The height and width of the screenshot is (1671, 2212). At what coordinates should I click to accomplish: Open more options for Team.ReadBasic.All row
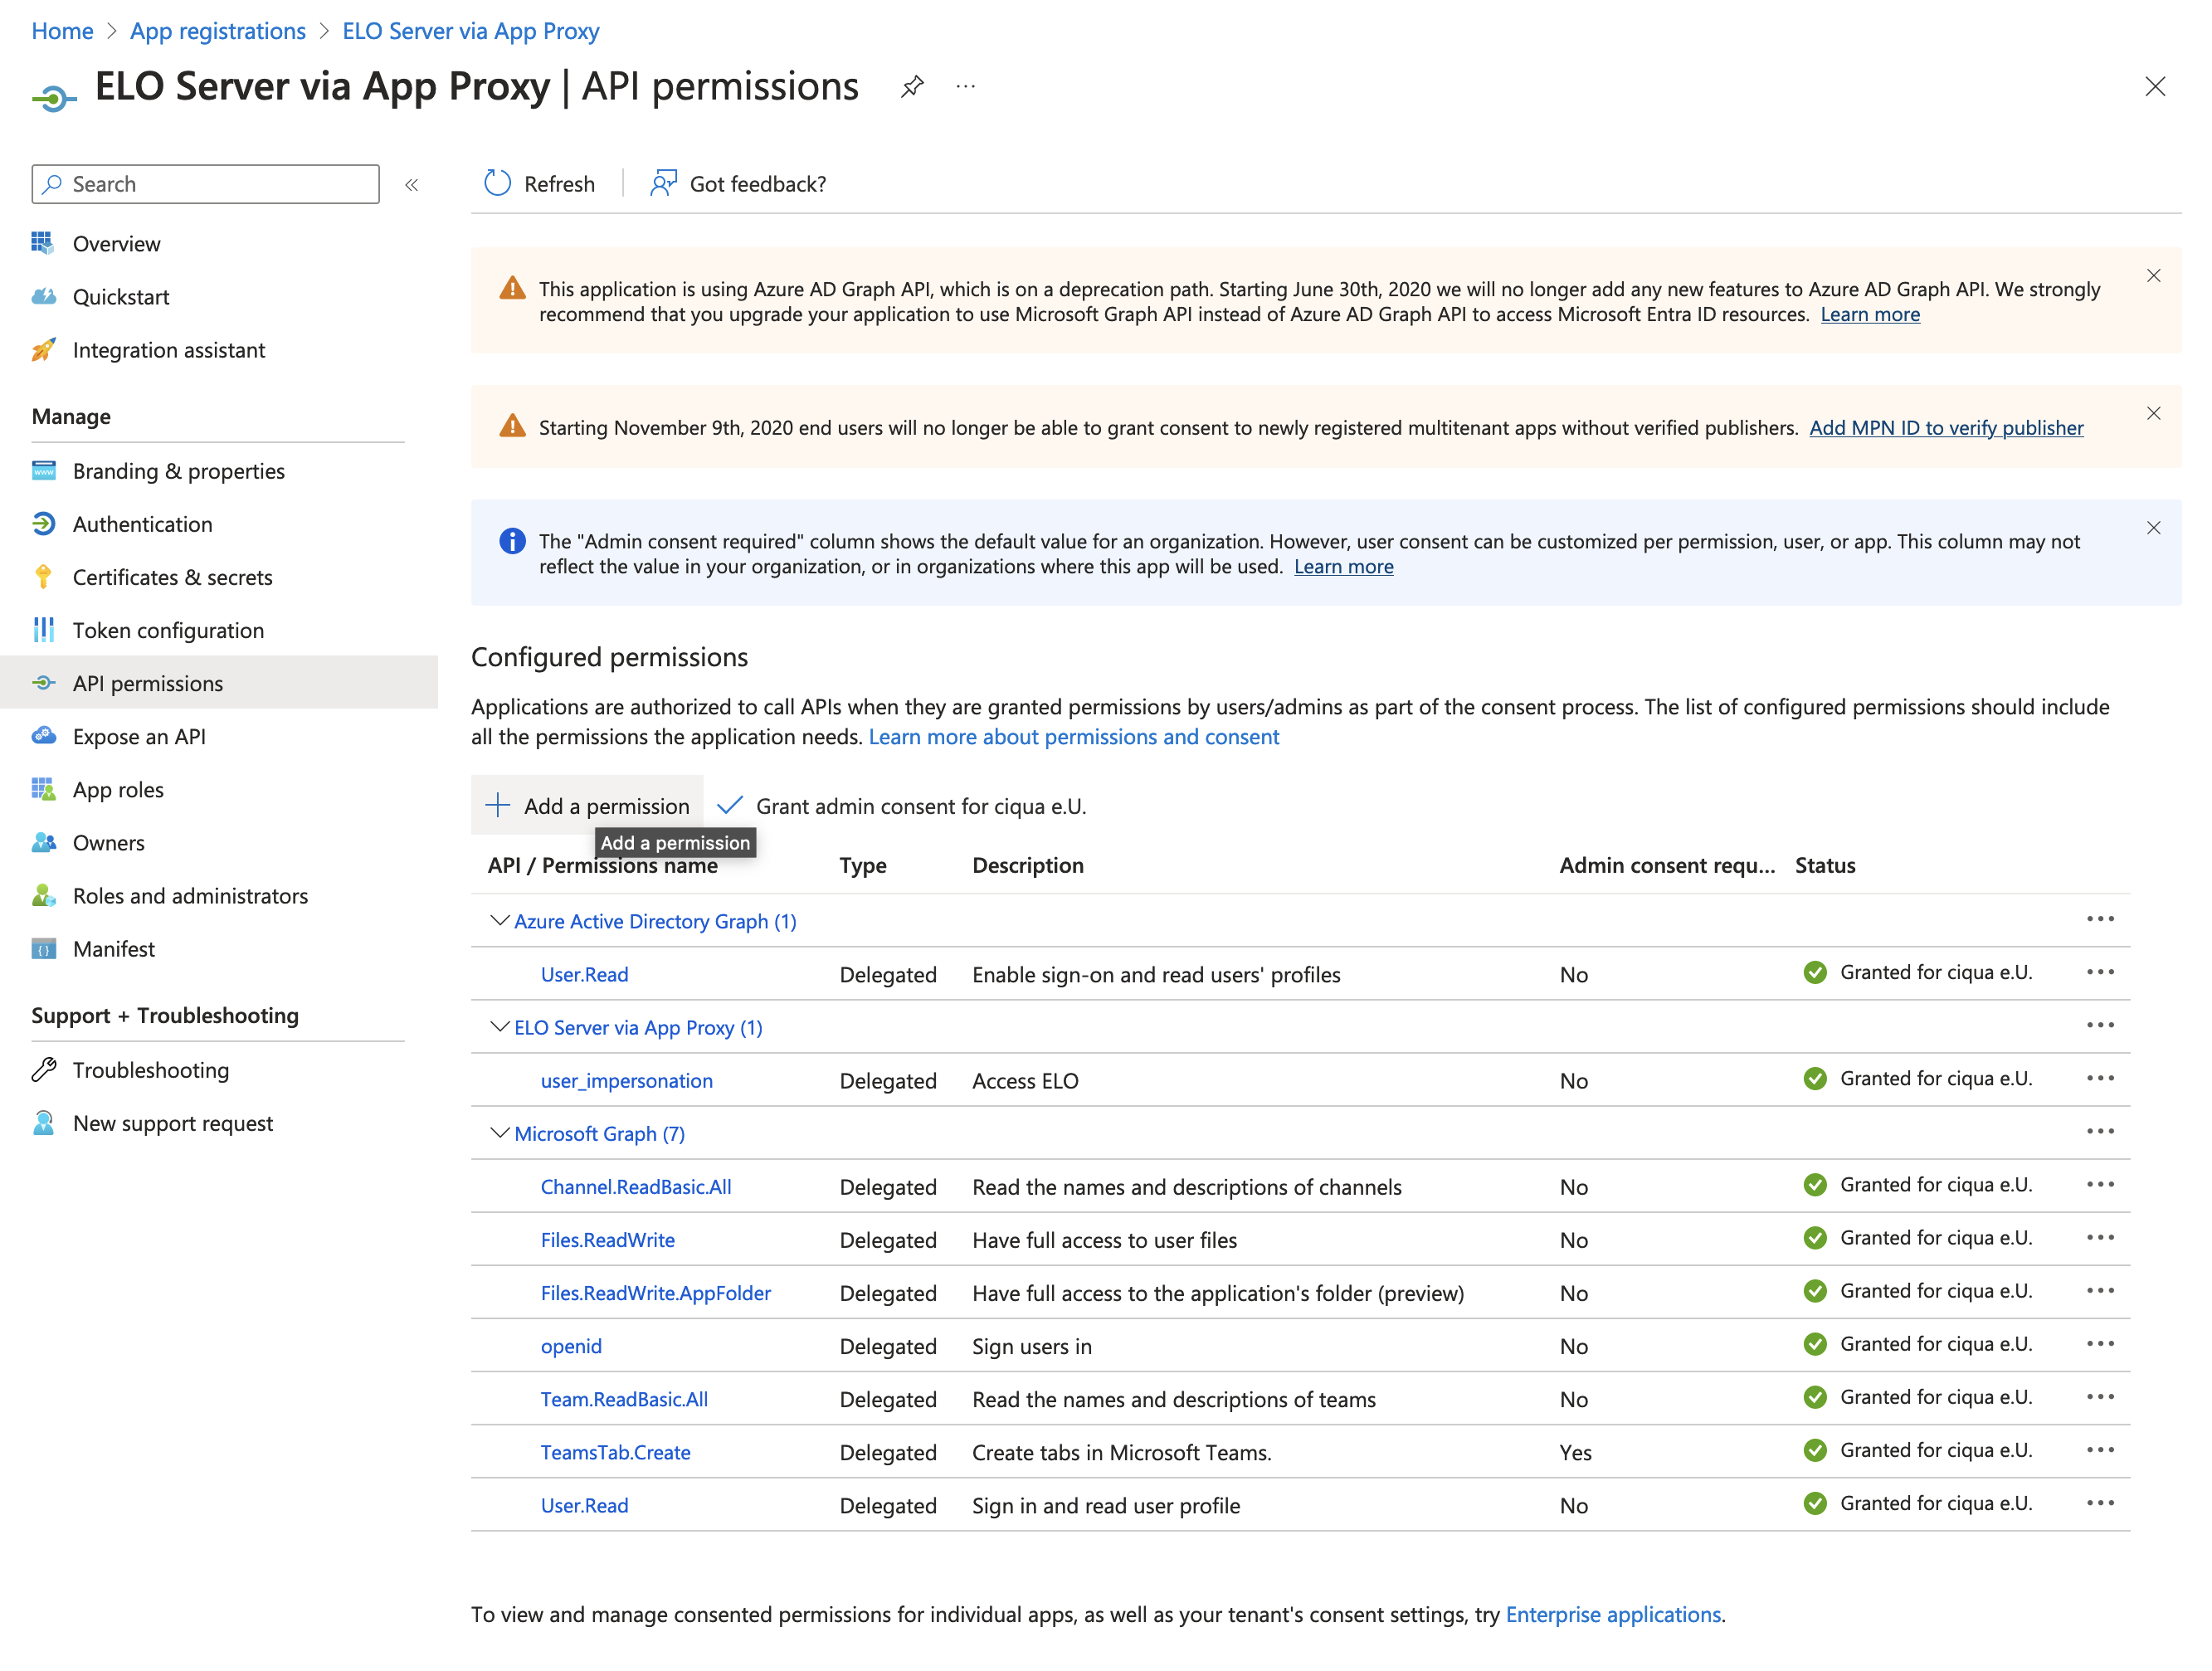click(x=2100, y=1396)
